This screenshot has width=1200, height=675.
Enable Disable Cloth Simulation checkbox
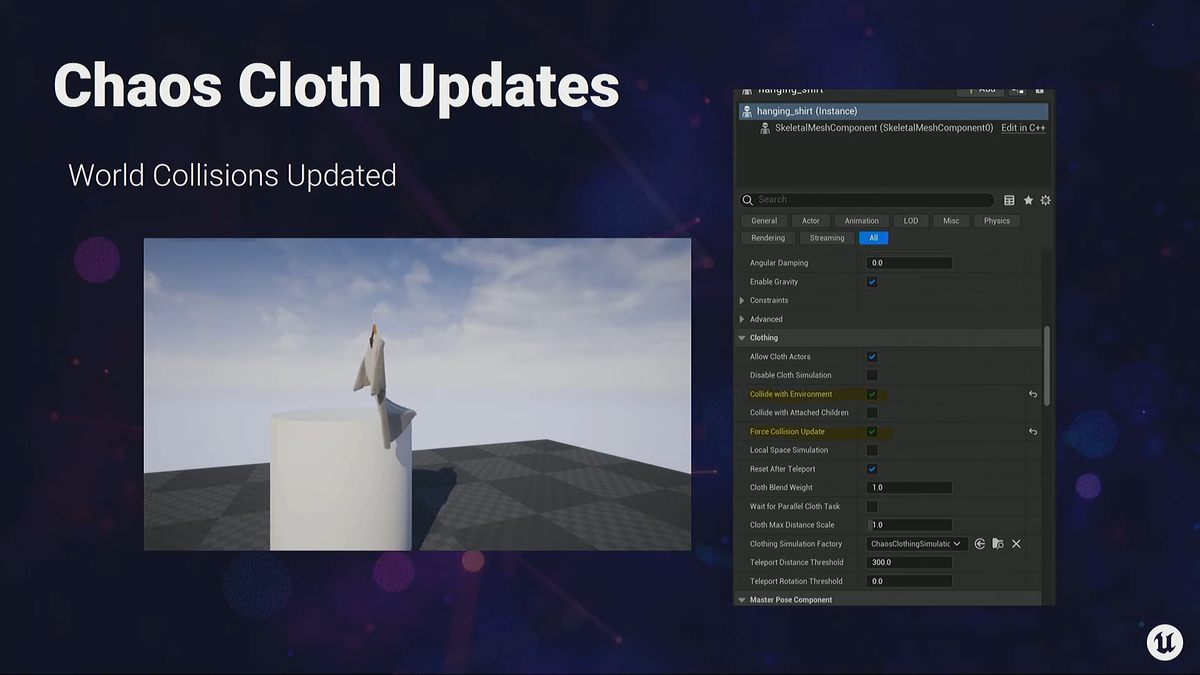click(872, 375)
